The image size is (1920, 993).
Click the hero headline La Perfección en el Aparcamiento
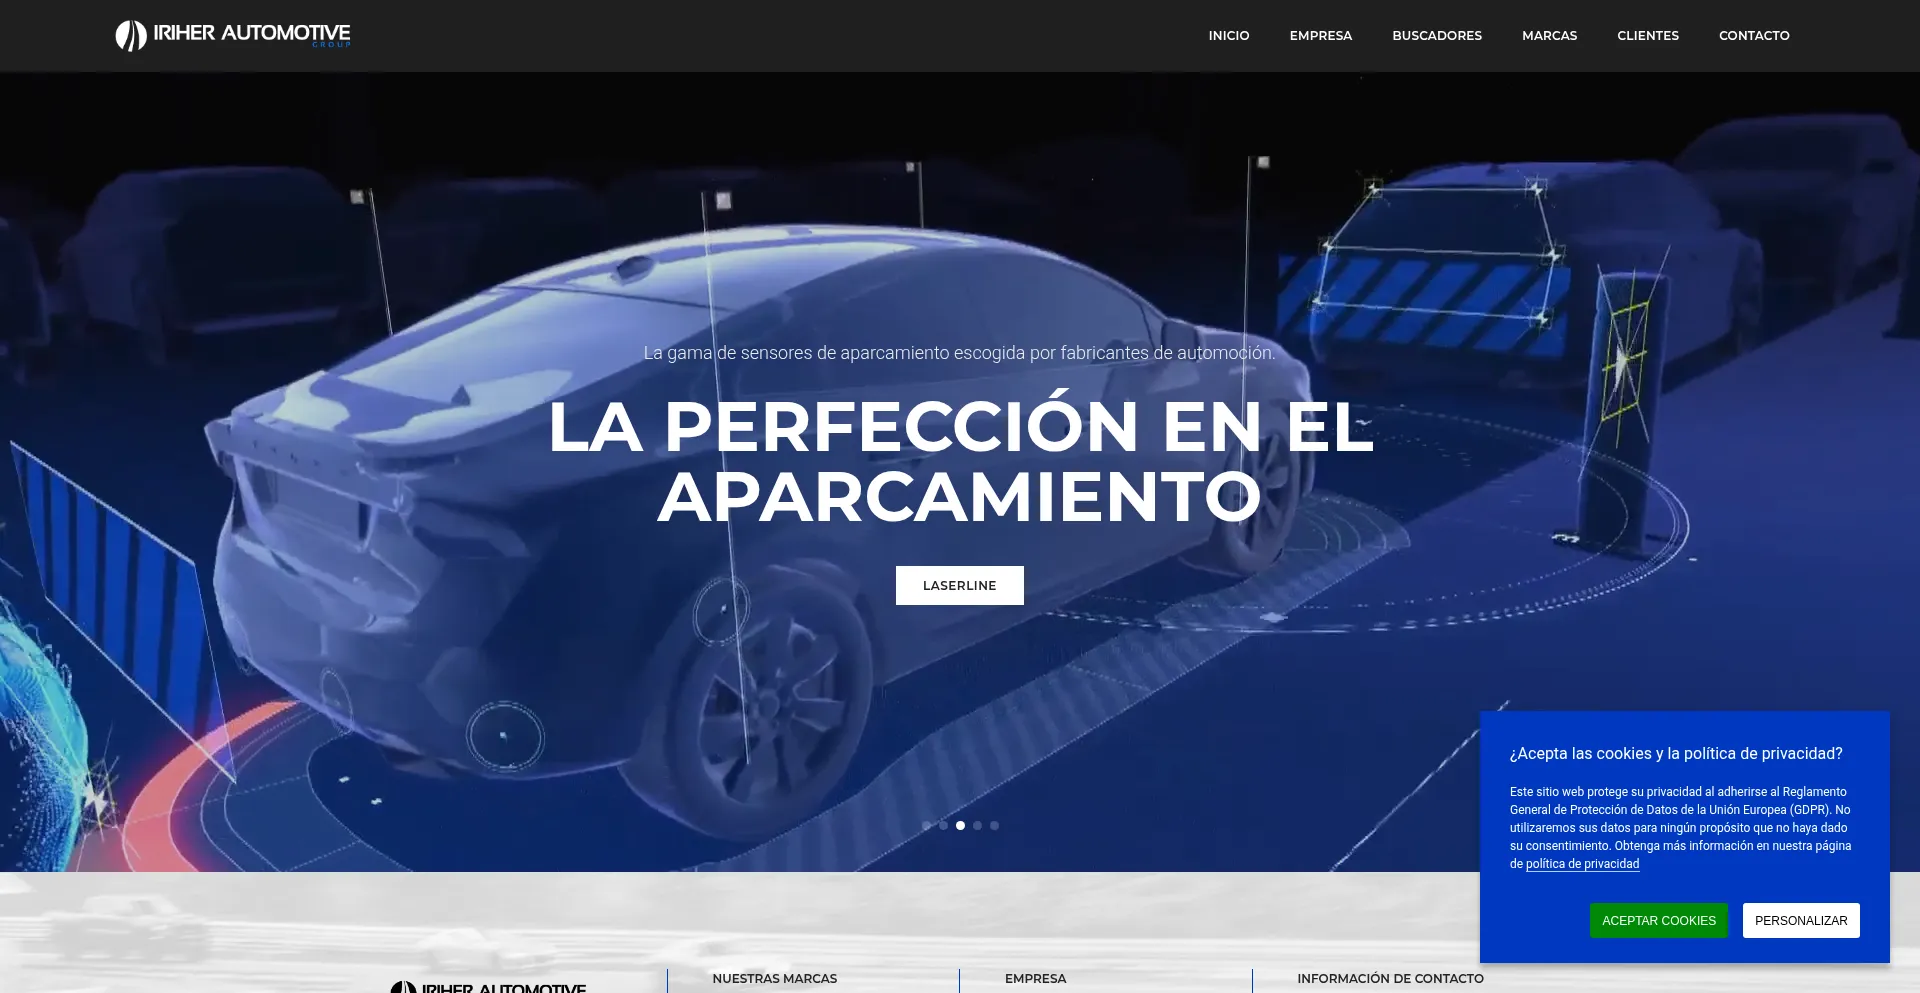tap(960, 461)
